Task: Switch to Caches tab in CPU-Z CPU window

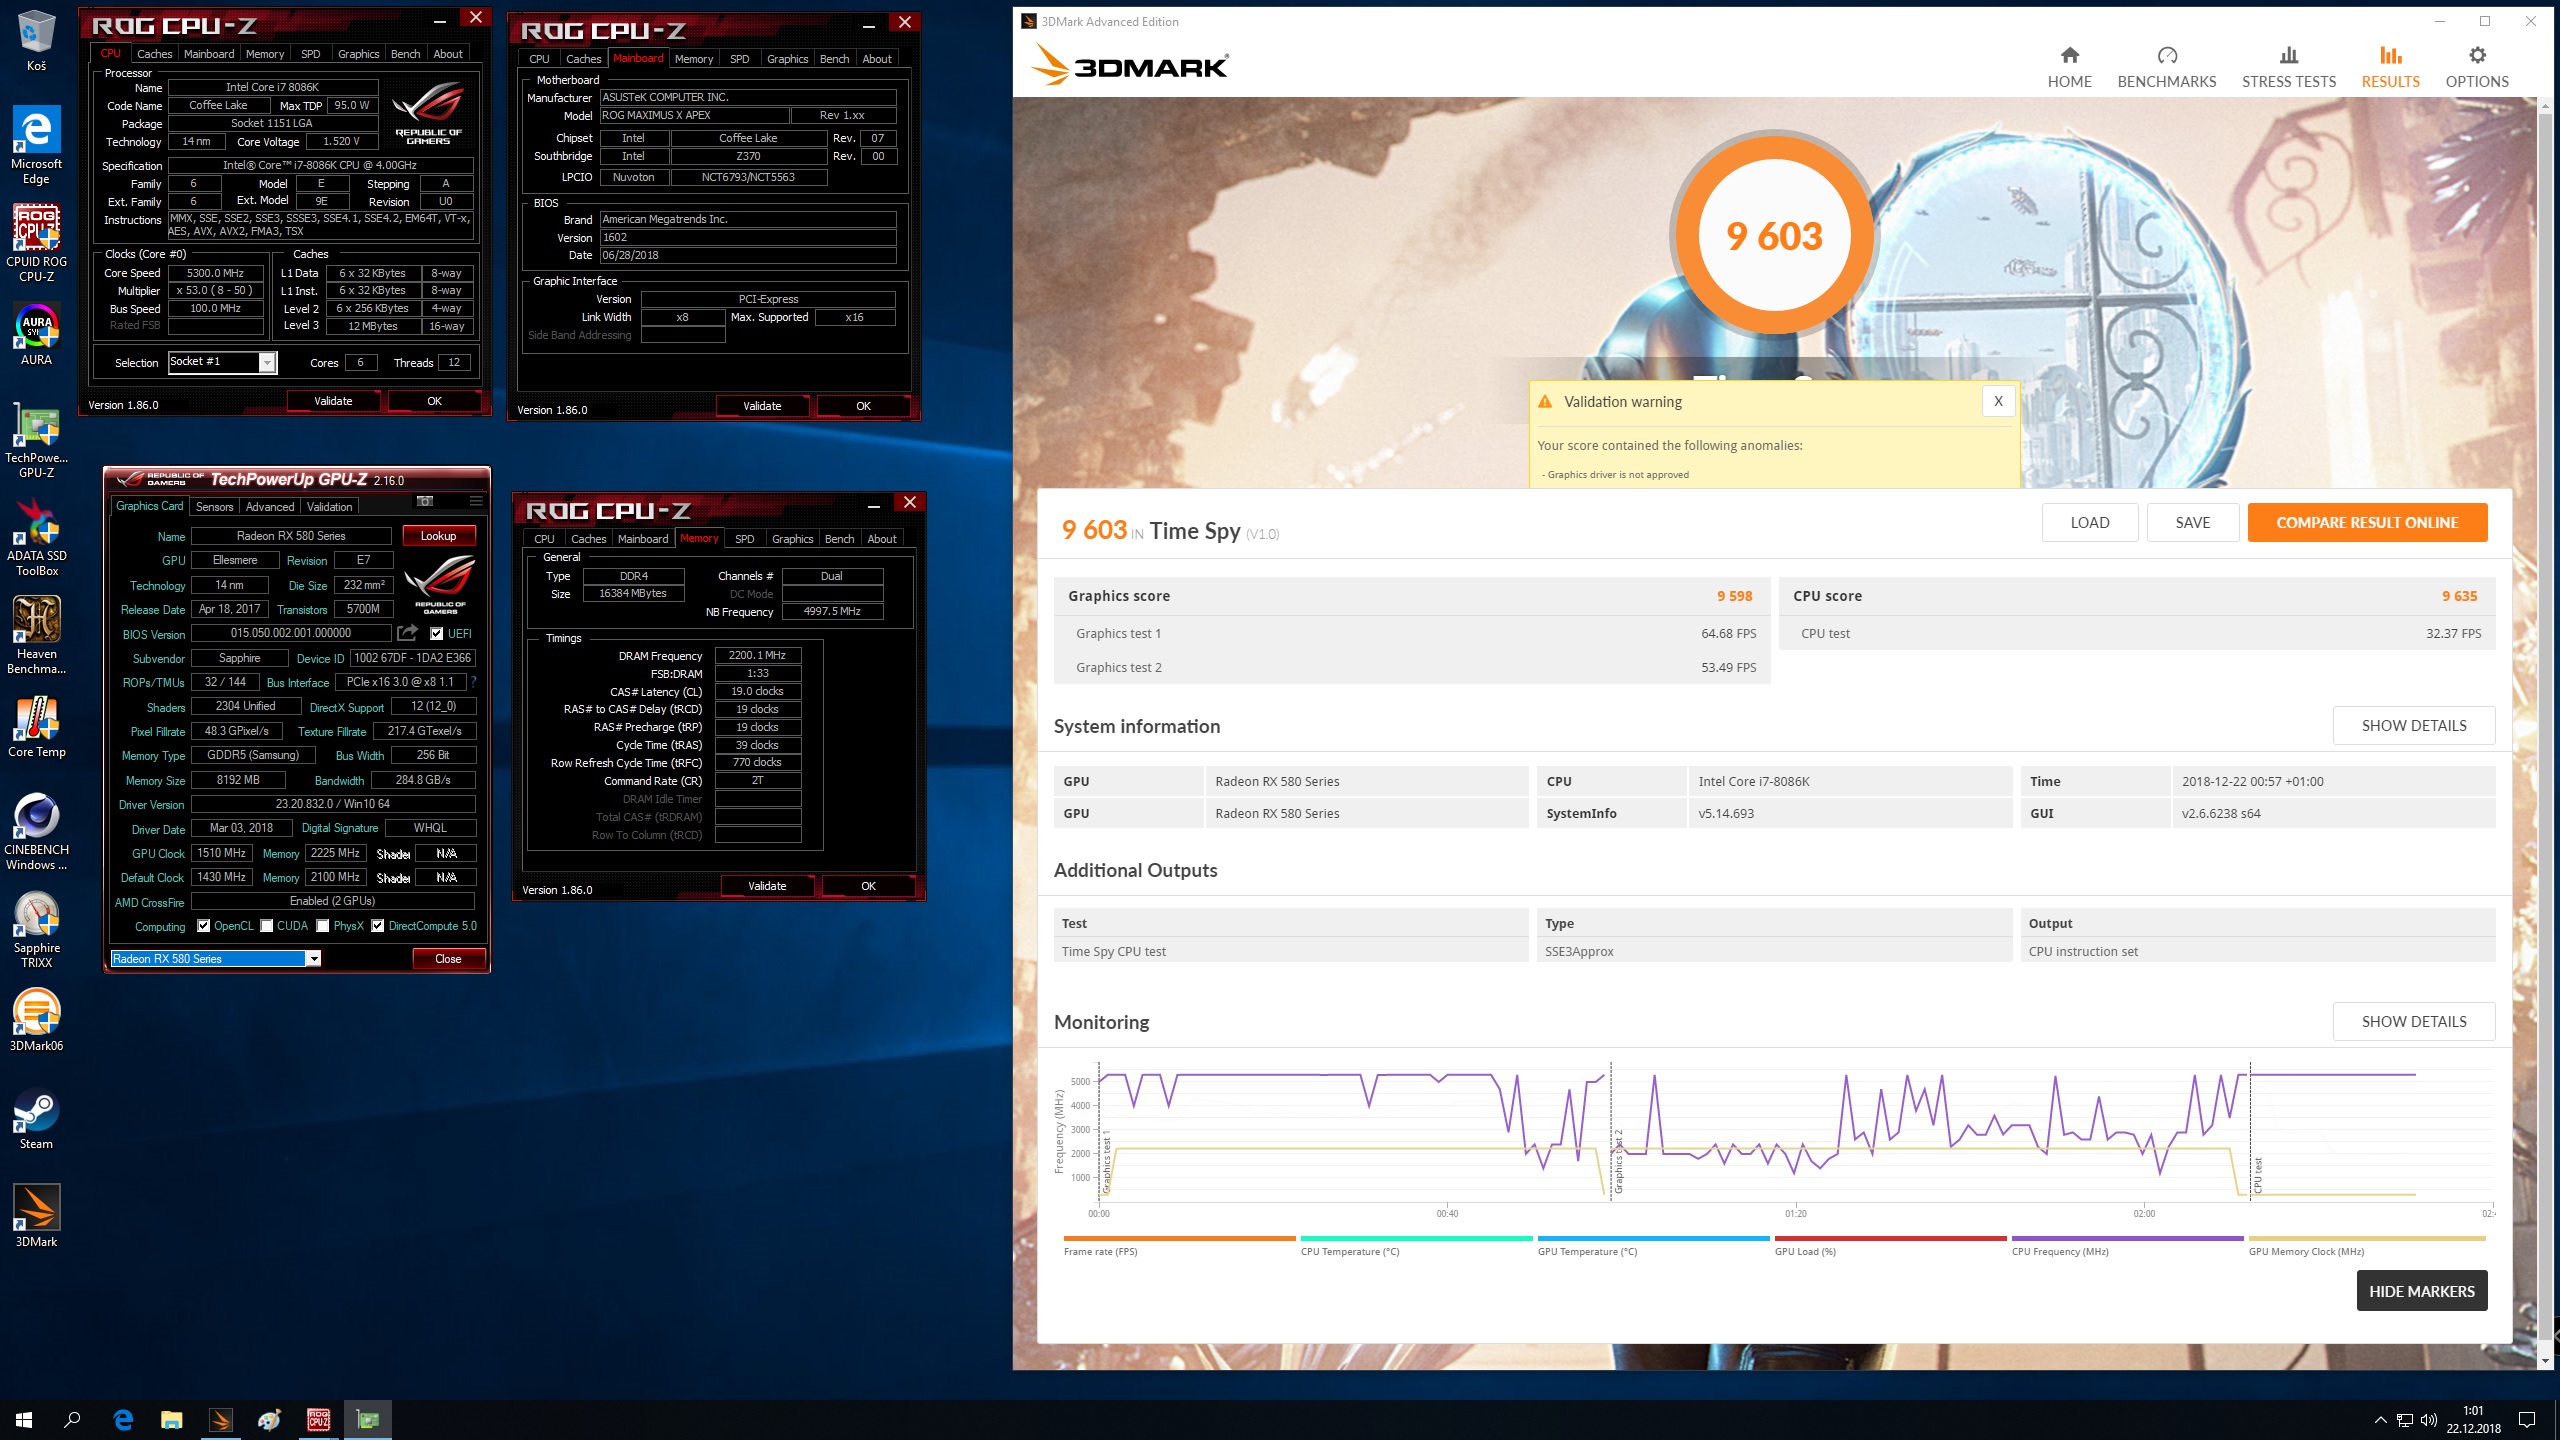Action: [154, 54]
